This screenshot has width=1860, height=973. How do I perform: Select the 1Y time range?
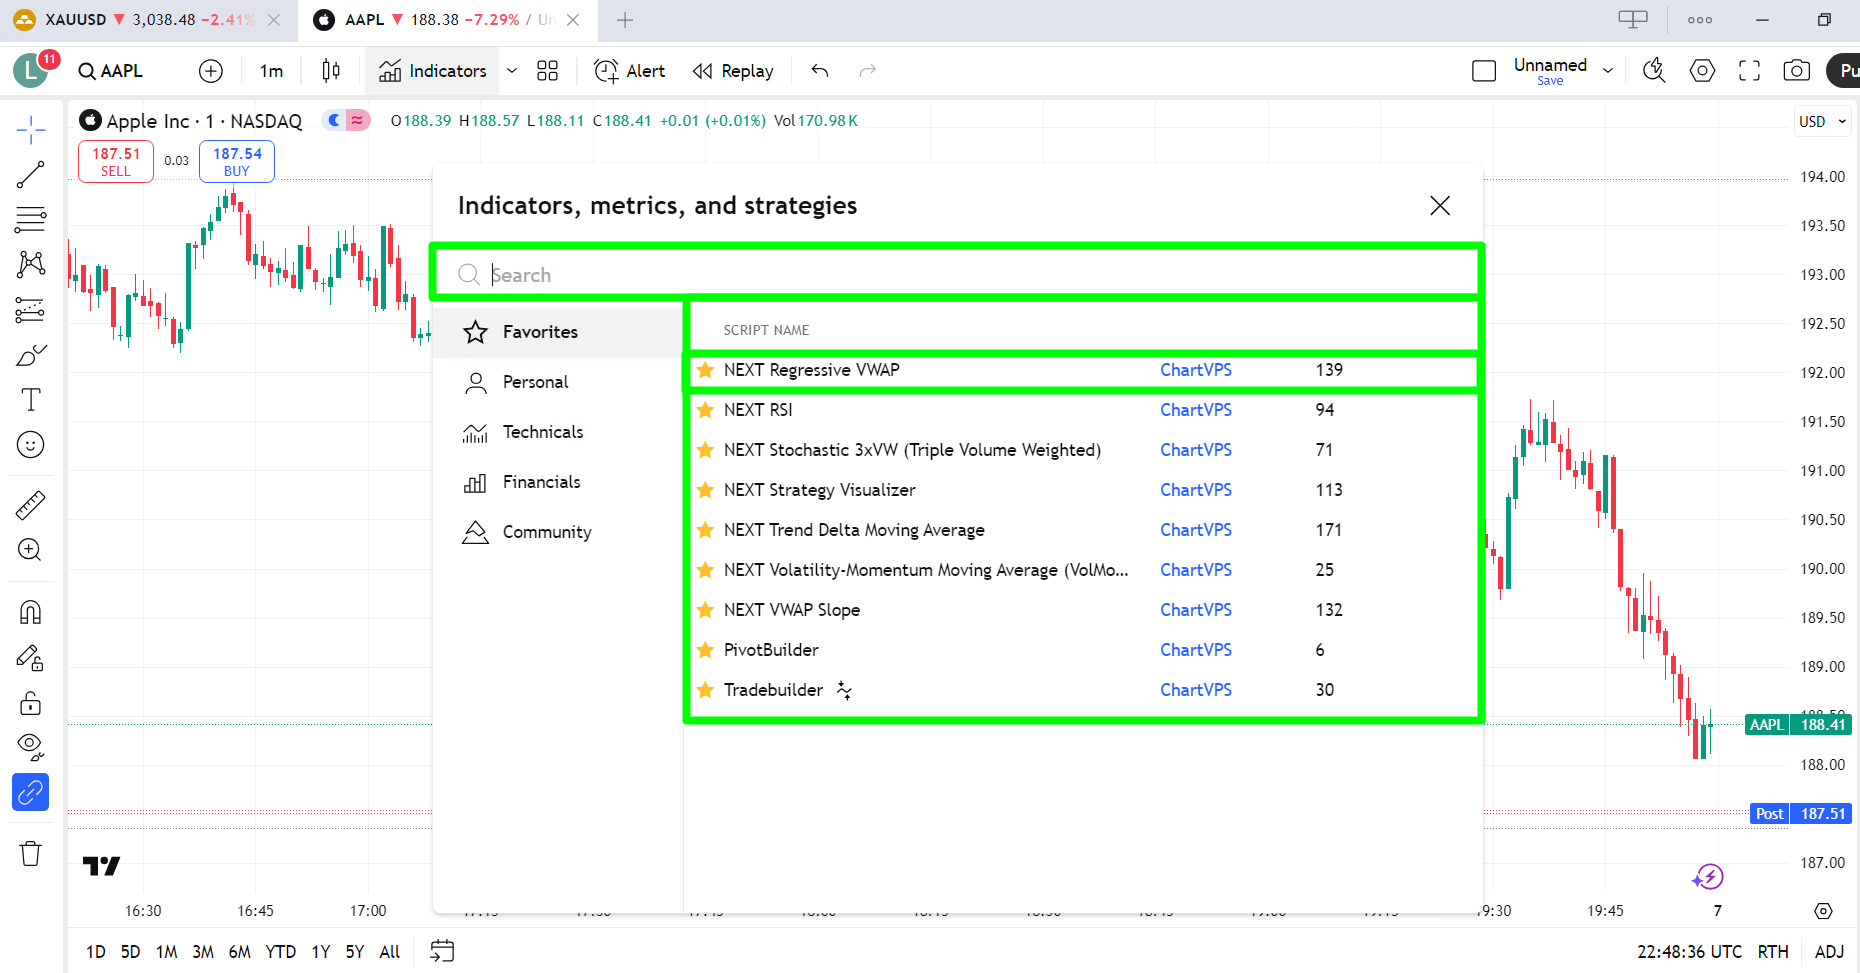click(x=320, y=952)
